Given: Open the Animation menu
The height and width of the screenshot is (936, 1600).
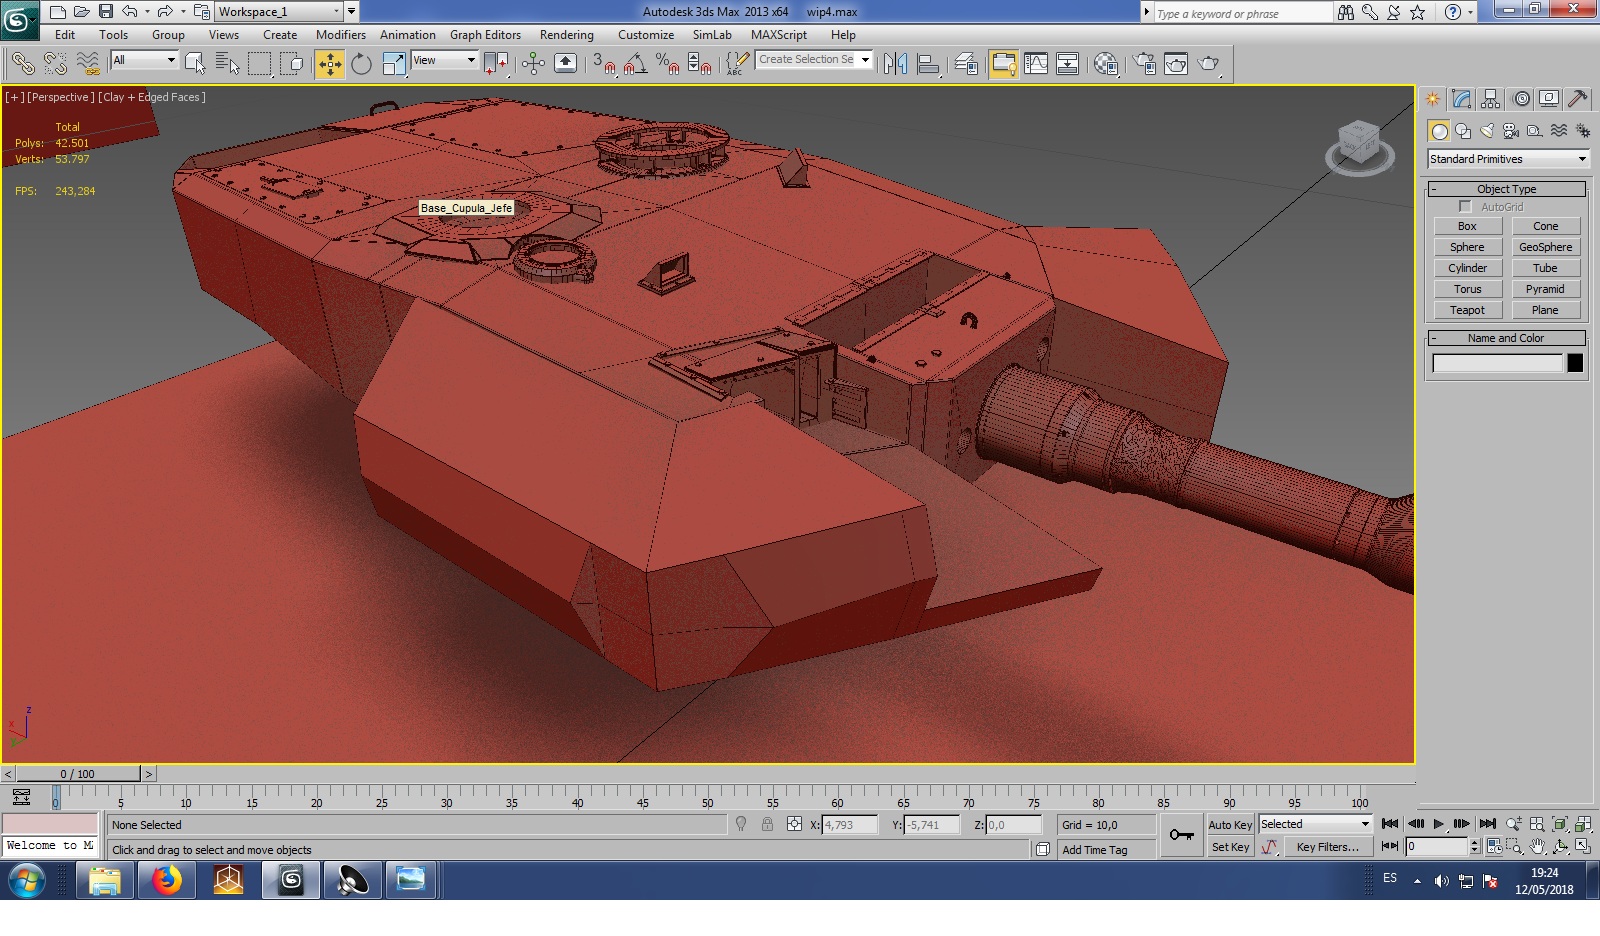Looking at the screenshot, I should (408, 35).
